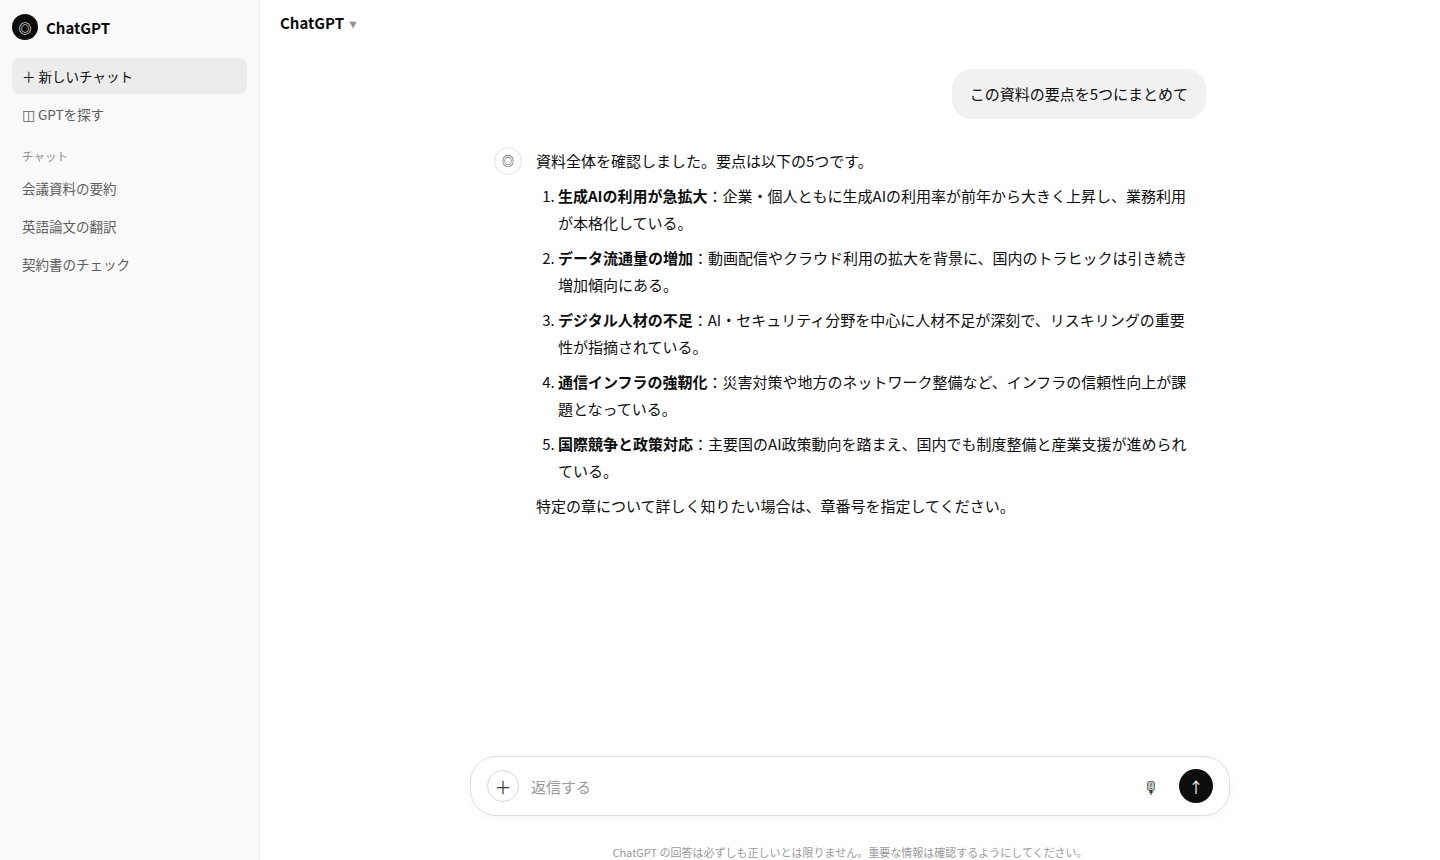Click the user message この資料の要点を5つにまとめて
1440x860 pixels.
1079,94
